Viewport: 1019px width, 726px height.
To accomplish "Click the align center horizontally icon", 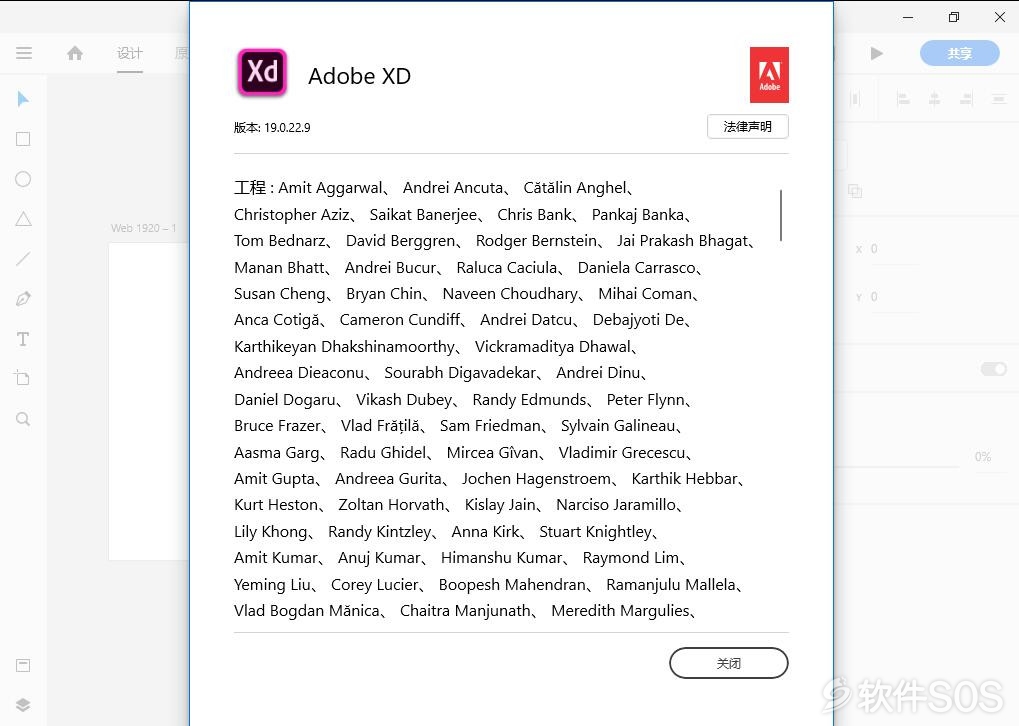I will [934, 99].
